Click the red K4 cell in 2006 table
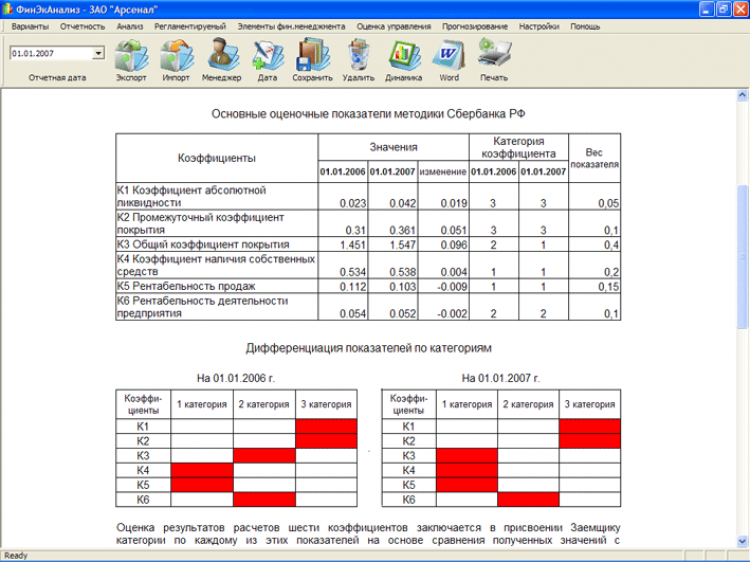 point(202,470)
